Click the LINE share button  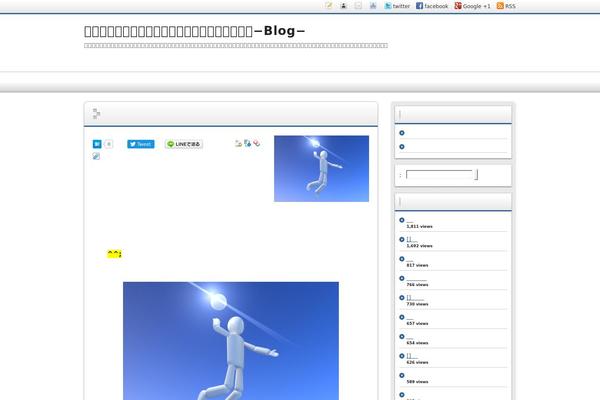[x=184, y=144]
